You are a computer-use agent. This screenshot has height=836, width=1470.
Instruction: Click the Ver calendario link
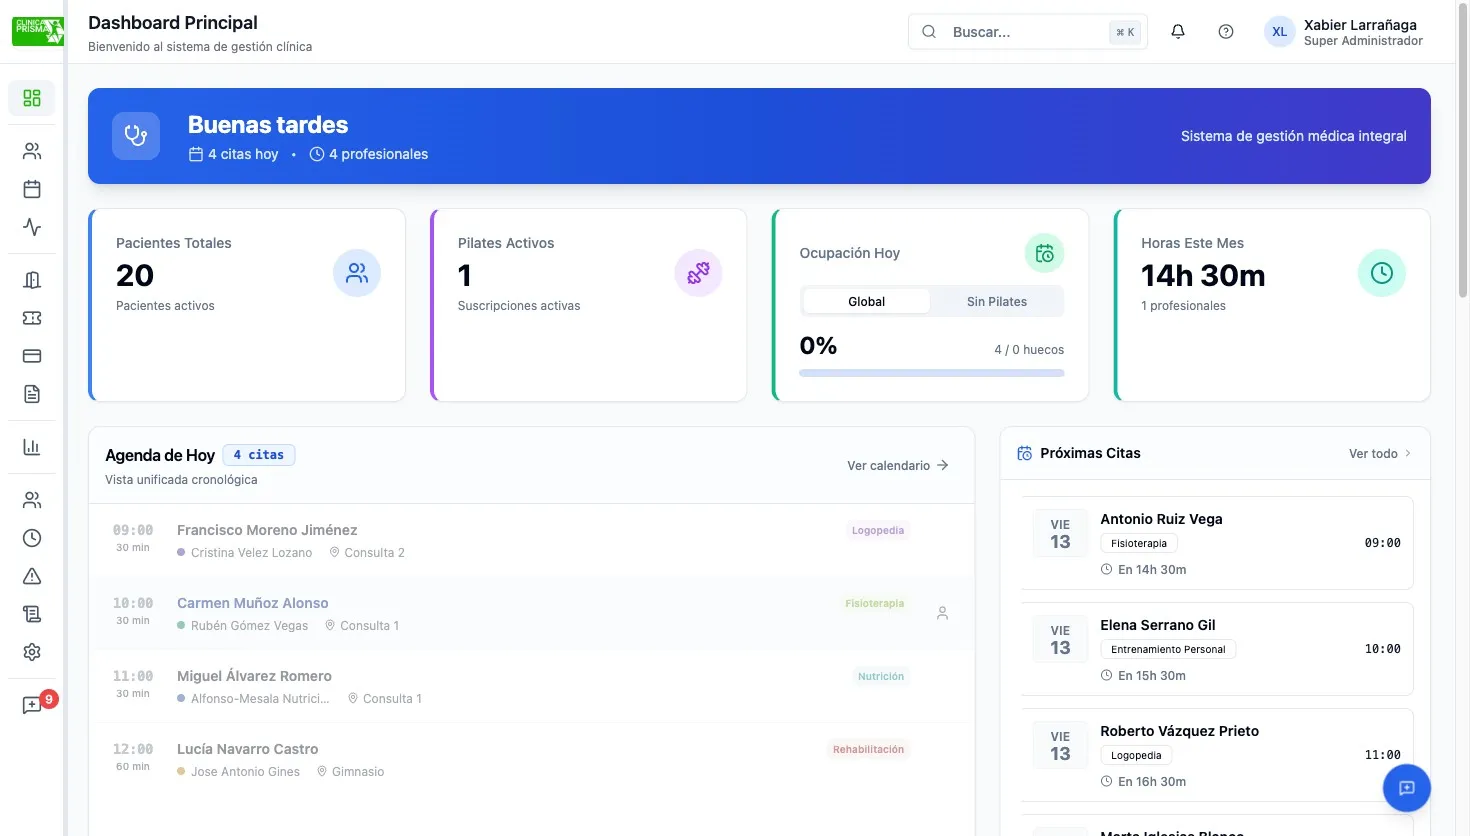[x=898, y=466]
